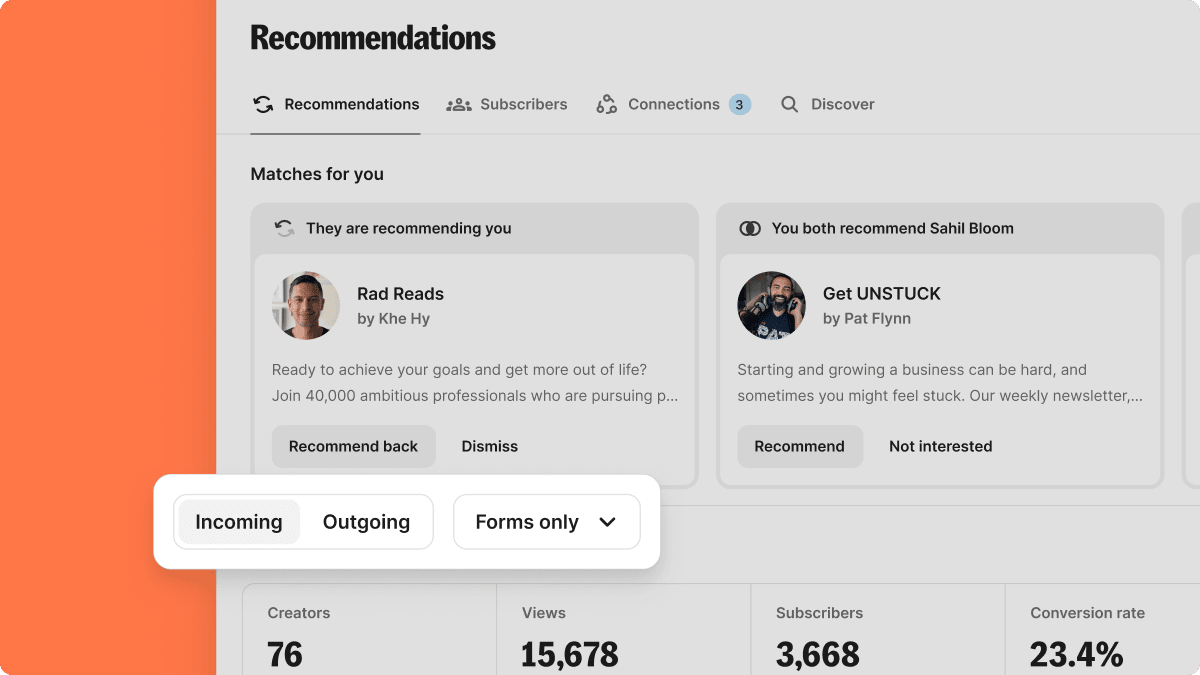Click the Recommendations tab sync icon

263,104
